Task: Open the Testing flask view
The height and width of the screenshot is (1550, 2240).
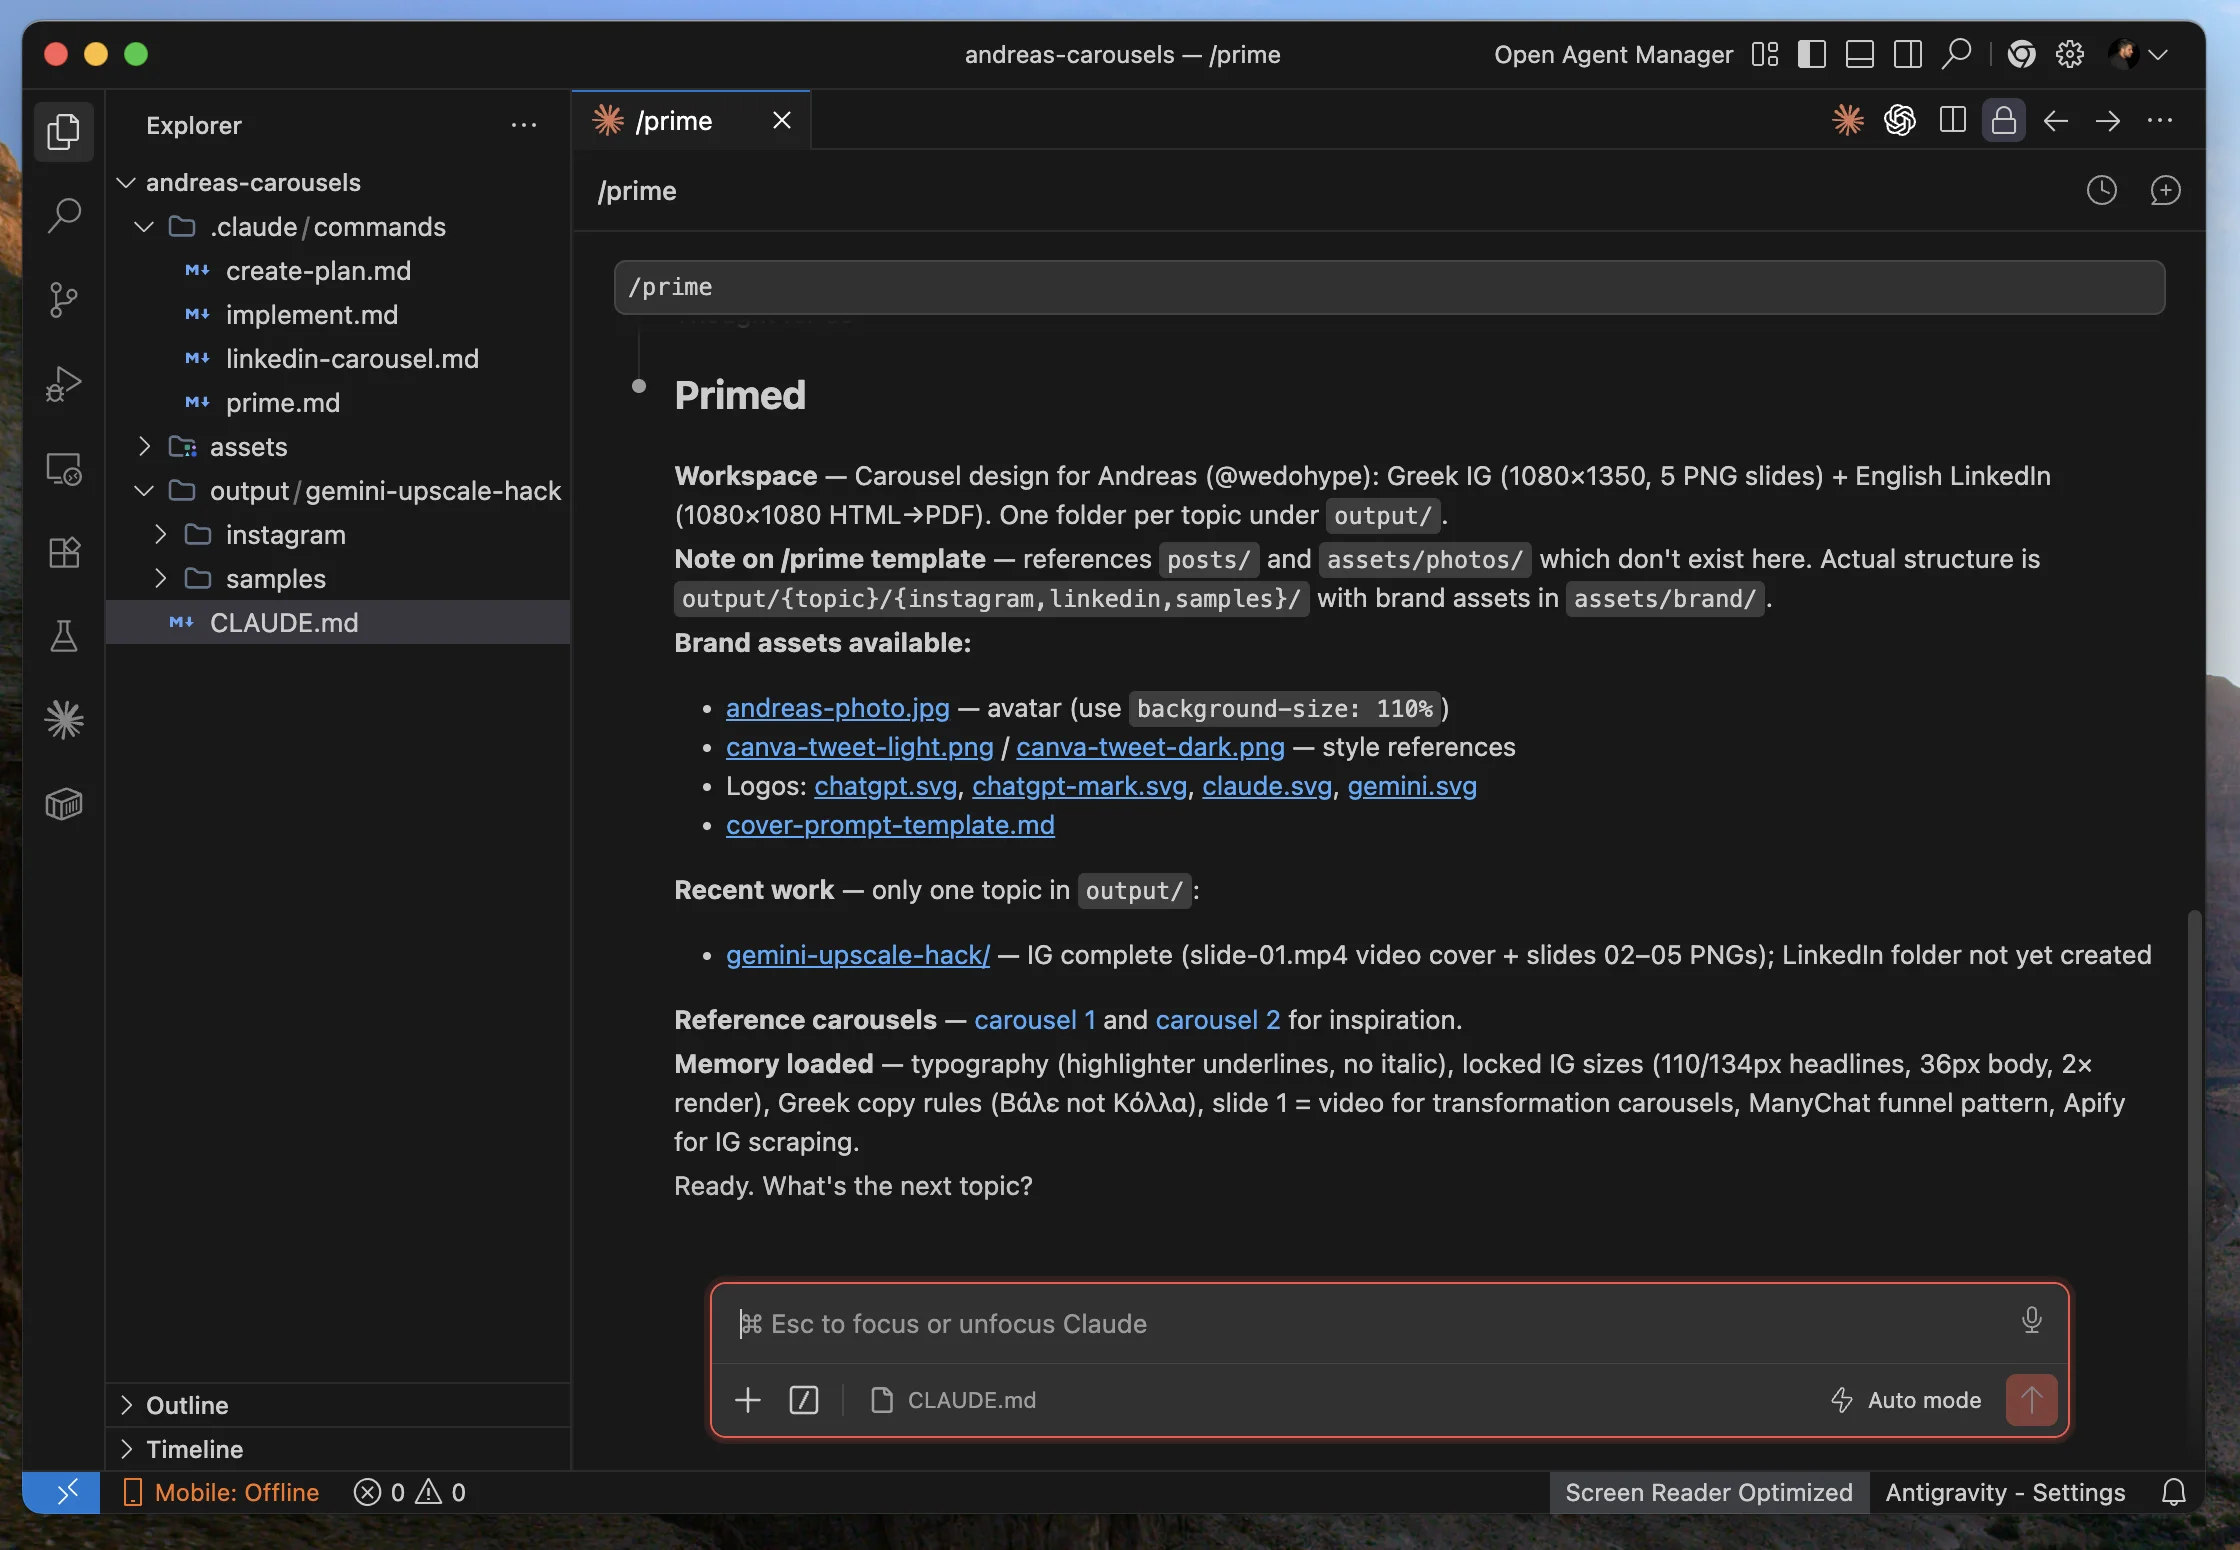Action: [64, 636]
